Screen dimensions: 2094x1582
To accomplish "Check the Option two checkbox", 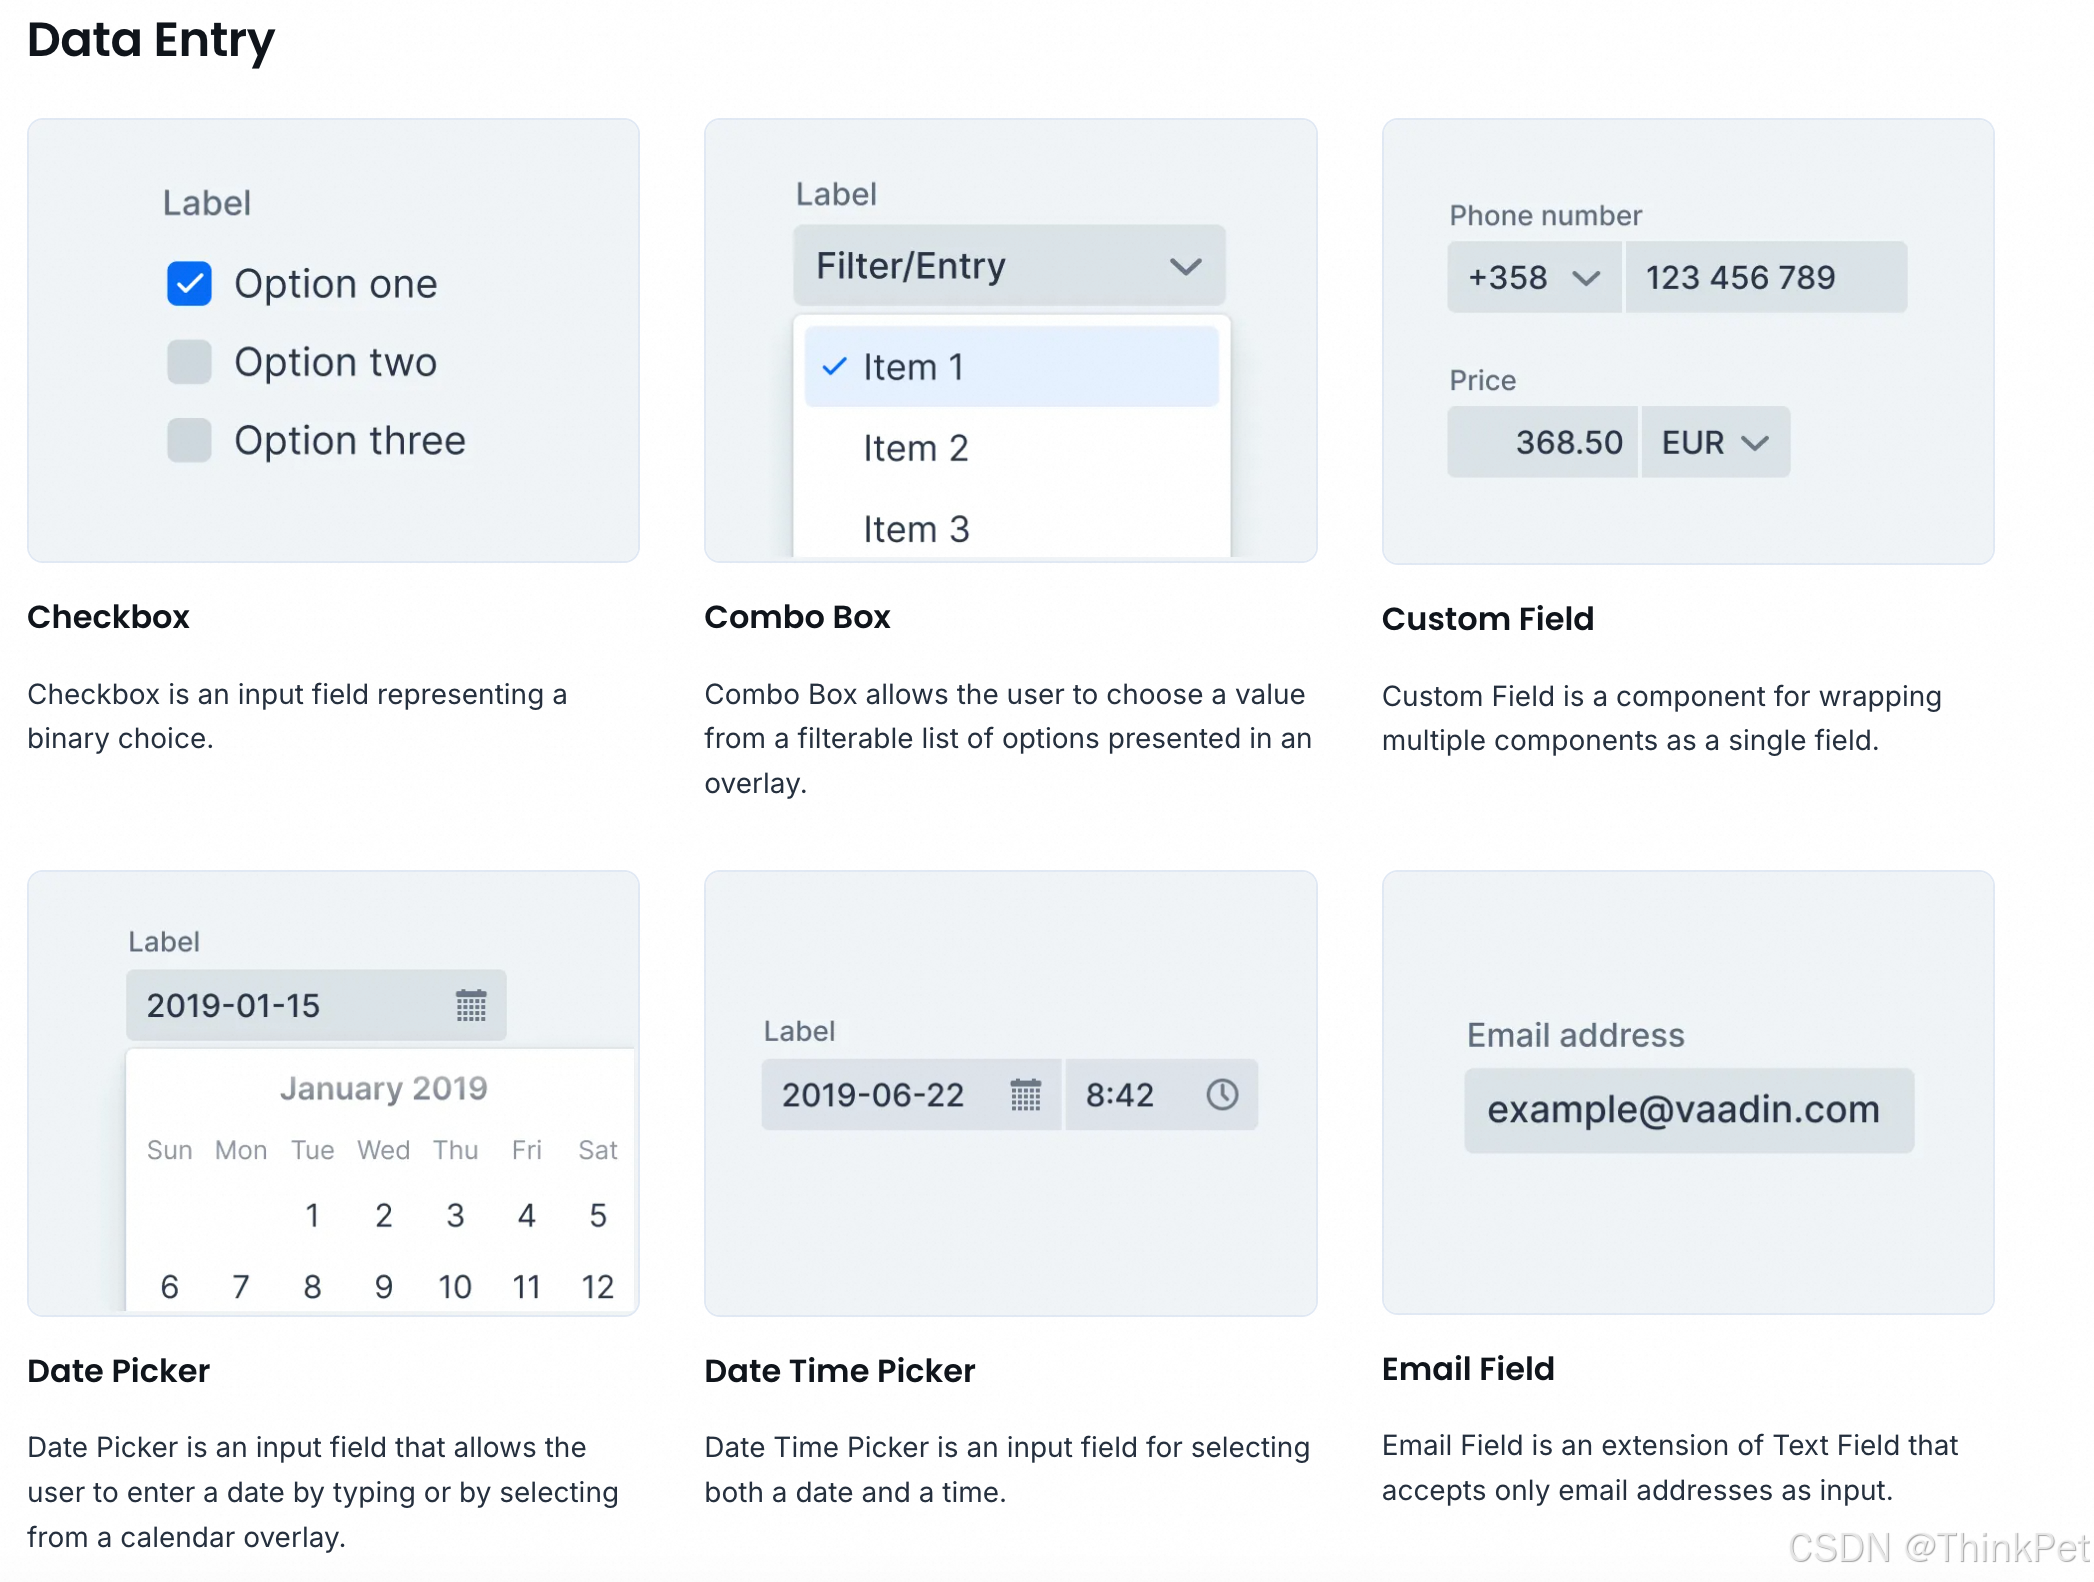I will pos(189,362).
